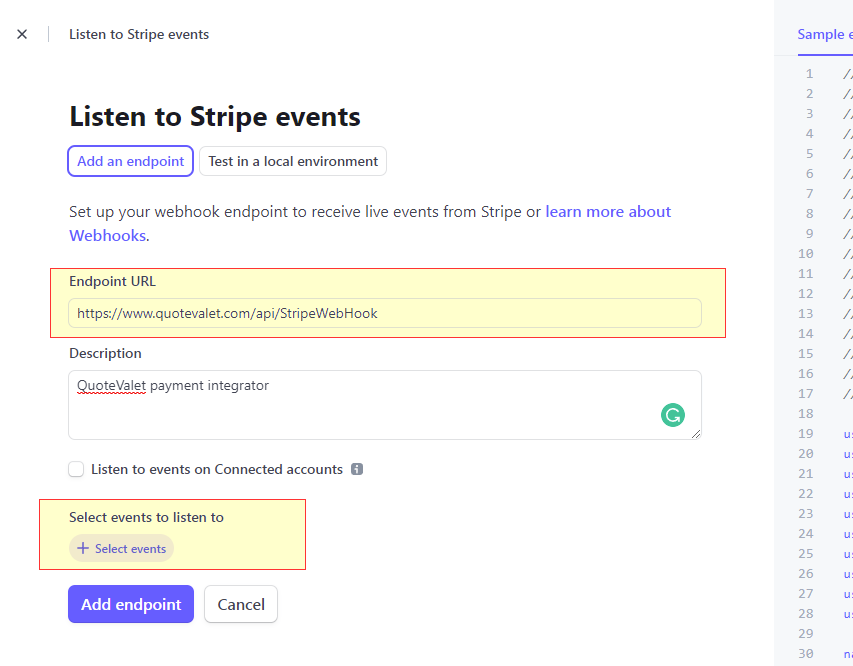Click the info icon beside Connected accounts
853x666 pixels.
coord(357,469)
